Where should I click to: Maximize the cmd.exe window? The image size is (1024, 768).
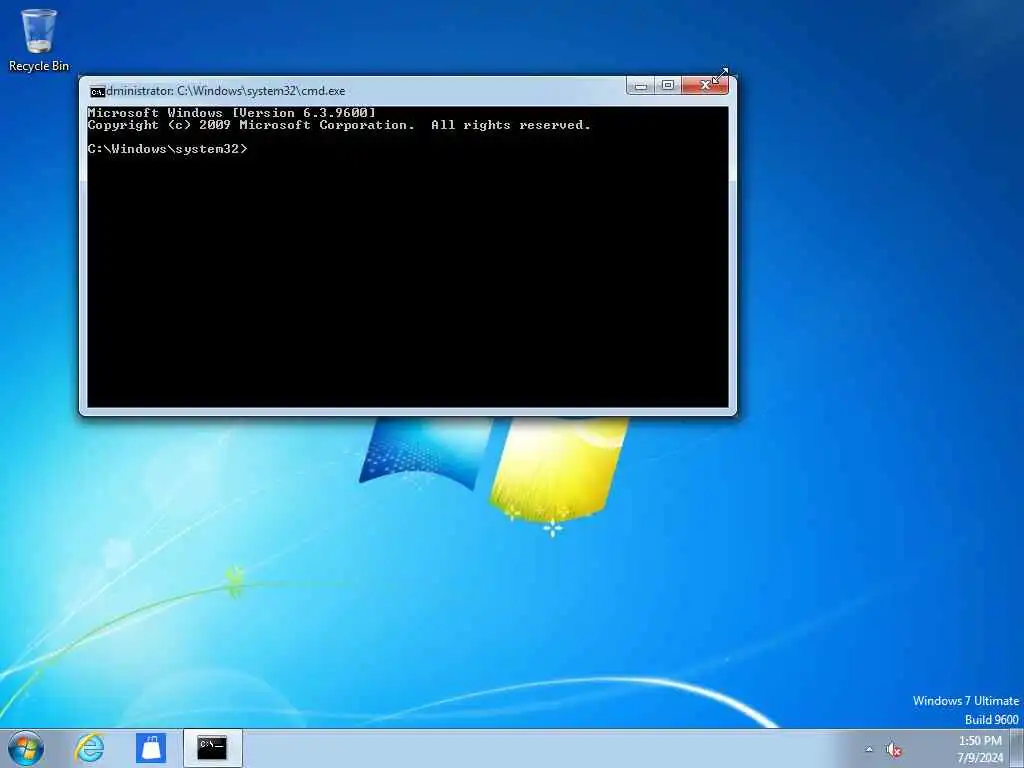coord(667,86)
